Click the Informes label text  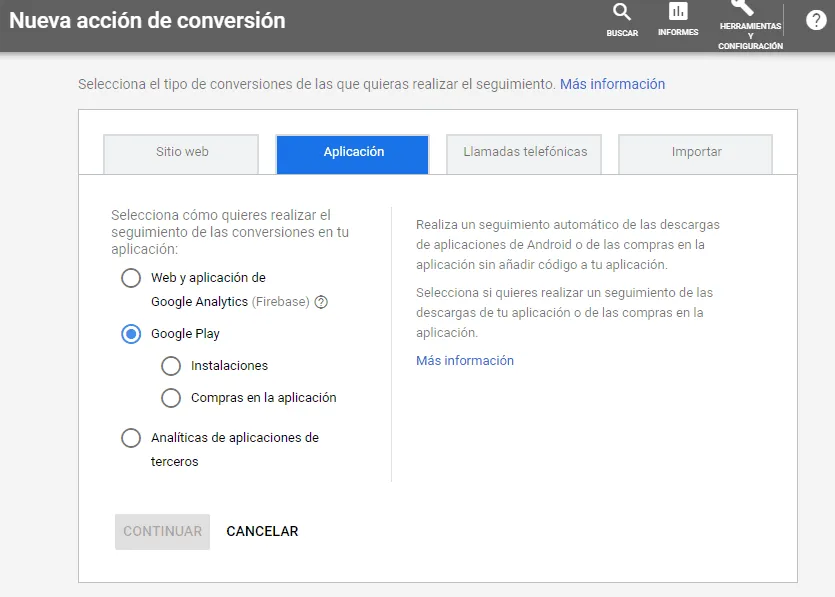pos(678,32)
